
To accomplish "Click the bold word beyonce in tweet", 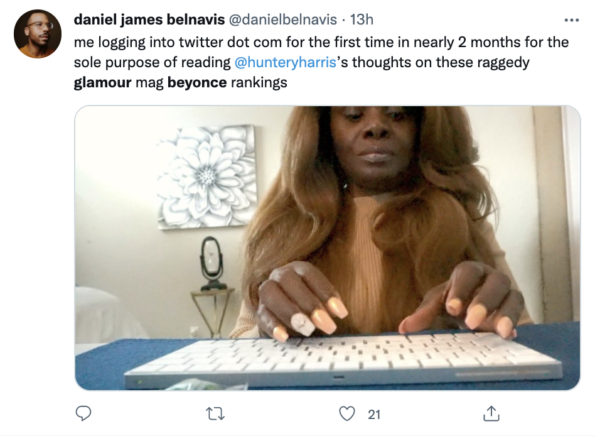I will pyautogui.click(x=197, y=82).
